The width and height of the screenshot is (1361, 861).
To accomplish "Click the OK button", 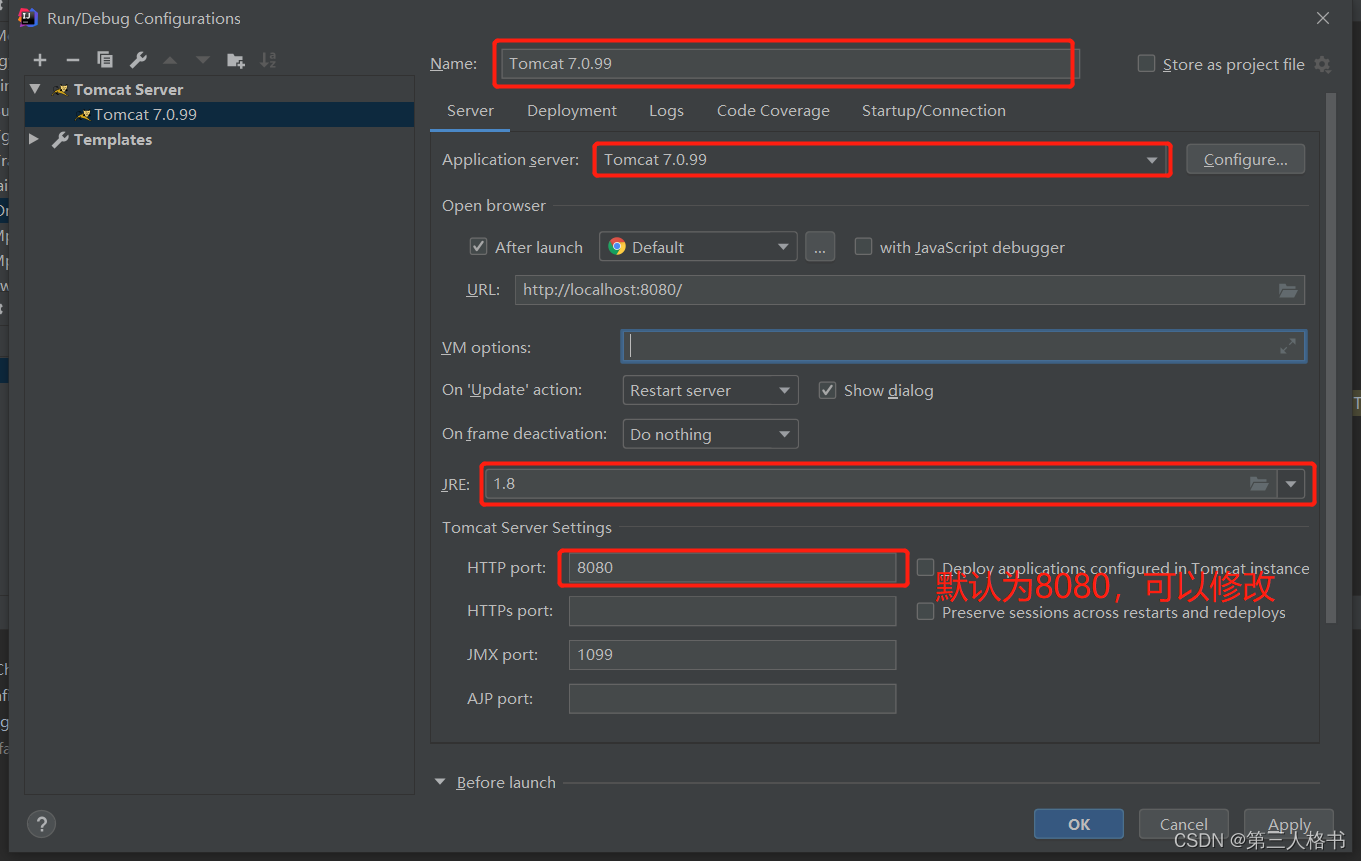I will click(x=1079, y=824).
